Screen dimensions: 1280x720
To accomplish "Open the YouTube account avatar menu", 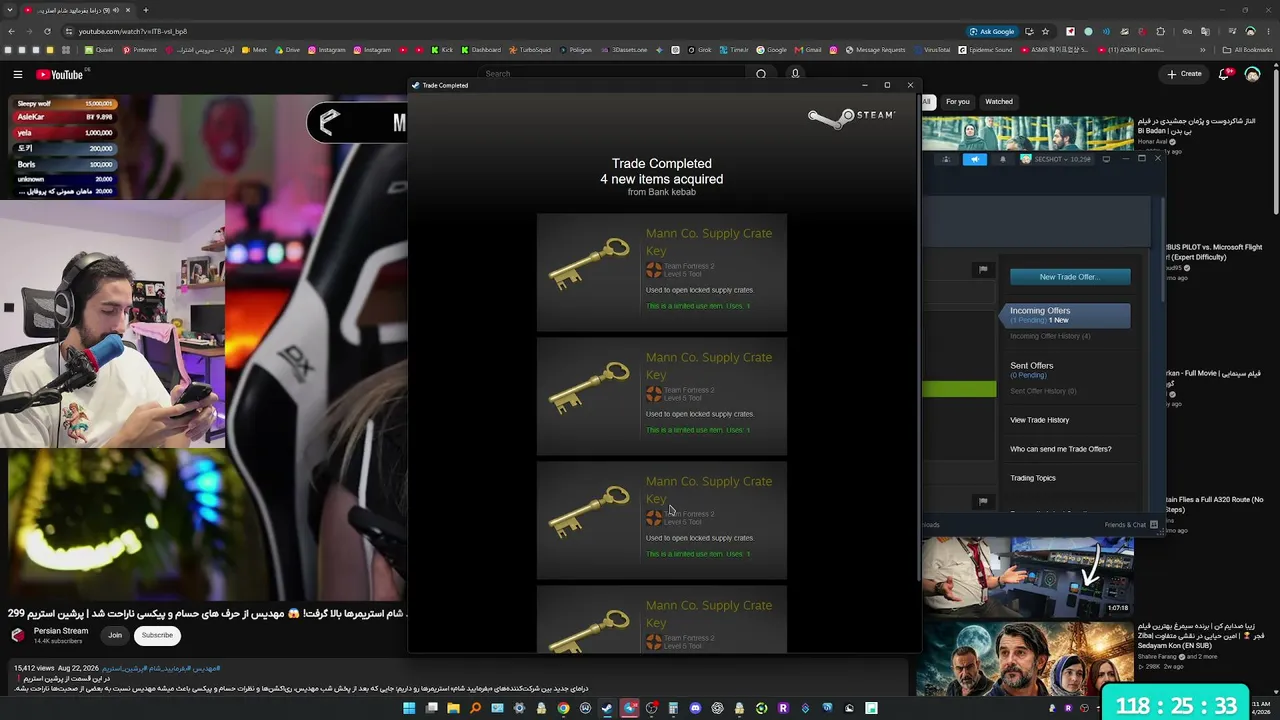I will pyautogui.click(x=1252, y=74).
